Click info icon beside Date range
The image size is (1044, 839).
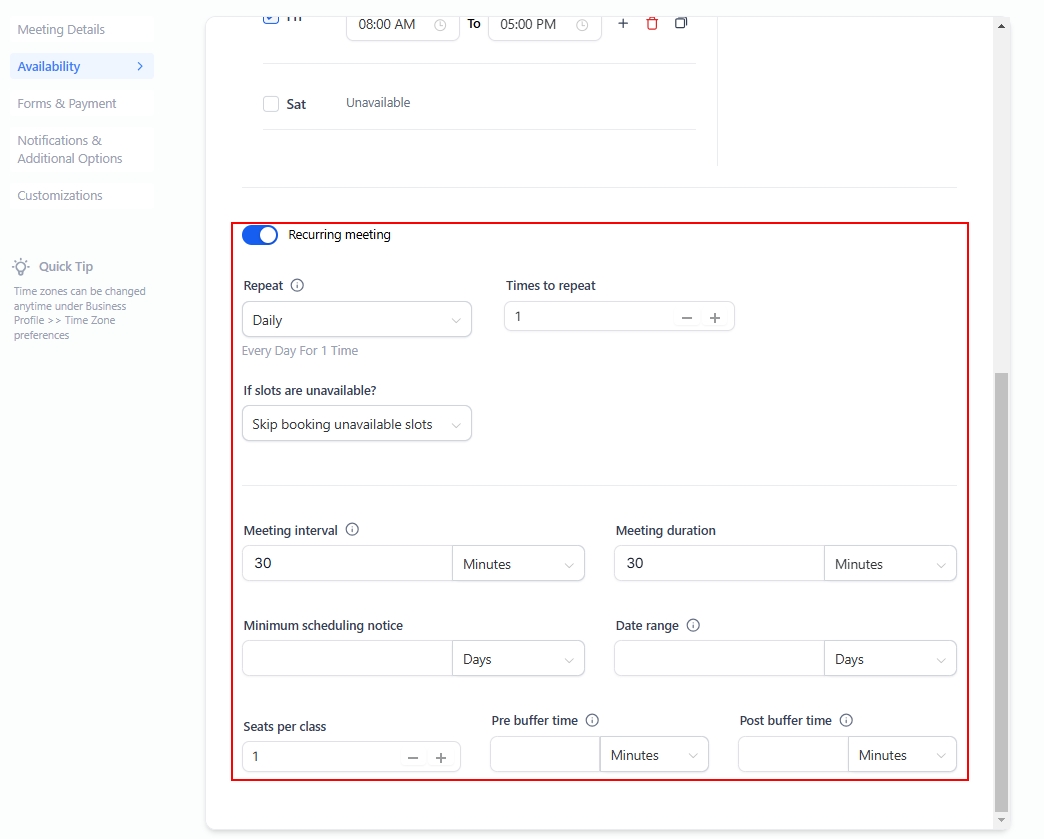(693, 625)
